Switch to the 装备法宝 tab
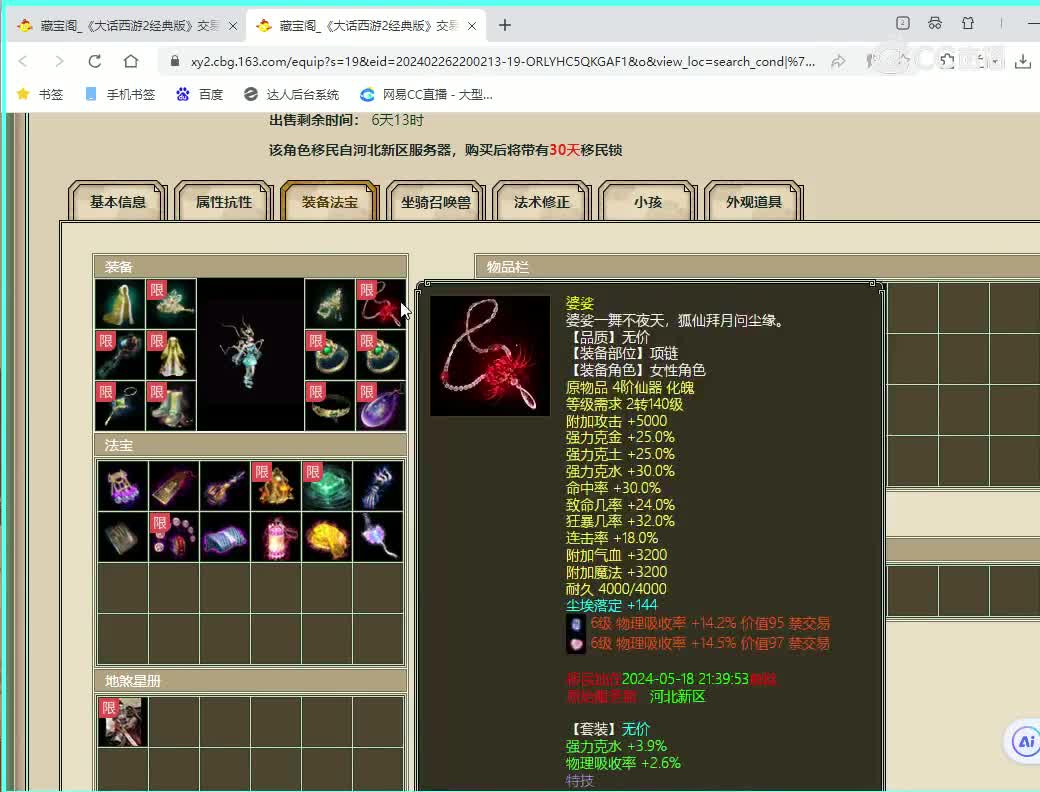 [x=330, y=202]
